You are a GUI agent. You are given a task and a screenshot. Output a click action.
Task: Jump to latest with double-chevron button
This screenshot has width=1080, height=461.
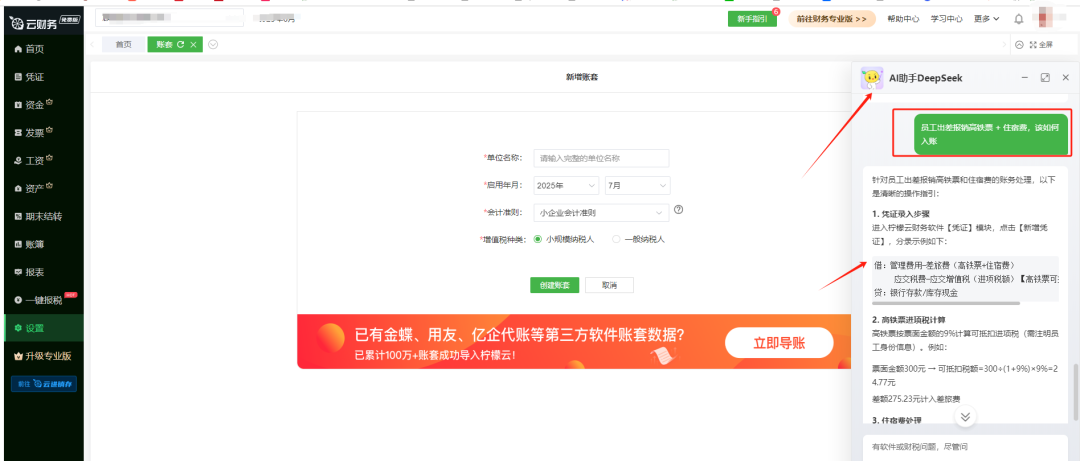(x=965, y=416)
